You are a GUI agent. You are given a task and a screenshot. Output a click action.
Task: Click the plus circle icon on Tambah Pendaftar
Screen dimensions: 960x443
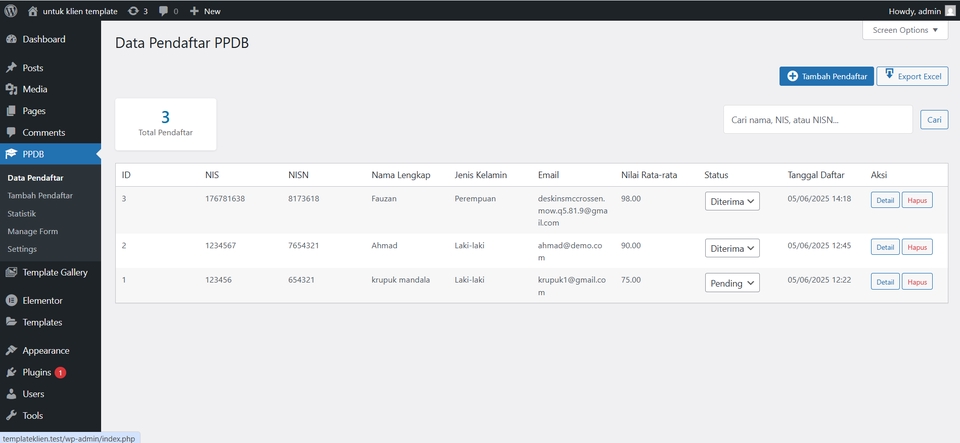point(792,76)
